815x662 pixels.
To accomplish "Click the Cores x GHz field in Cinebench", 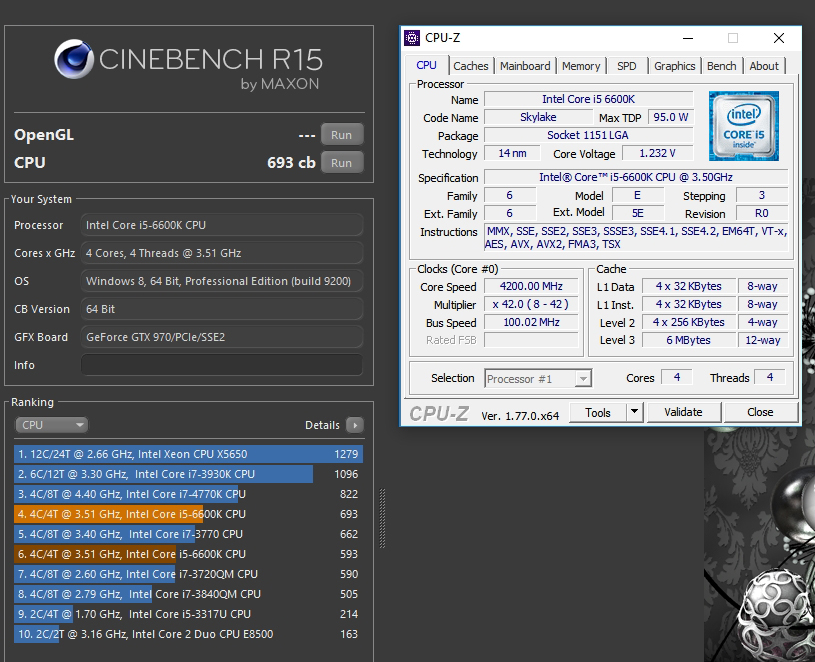I will point(222,253).
